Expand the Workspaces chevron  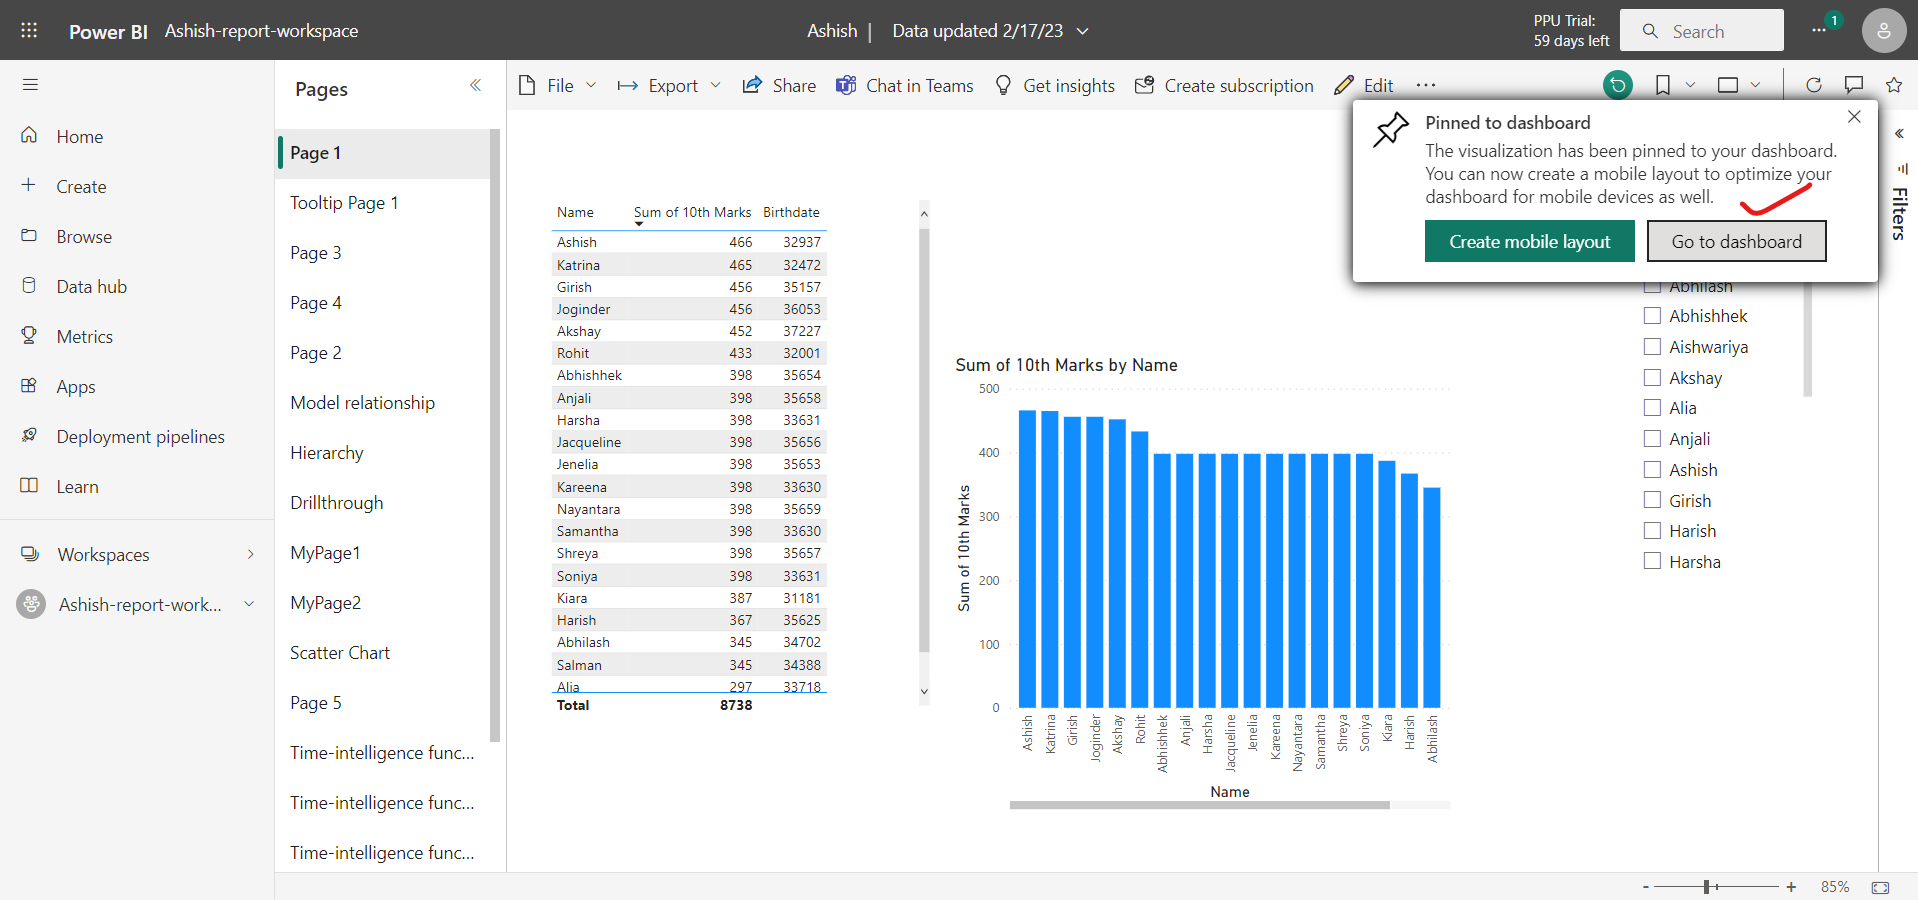pos(249,554)
